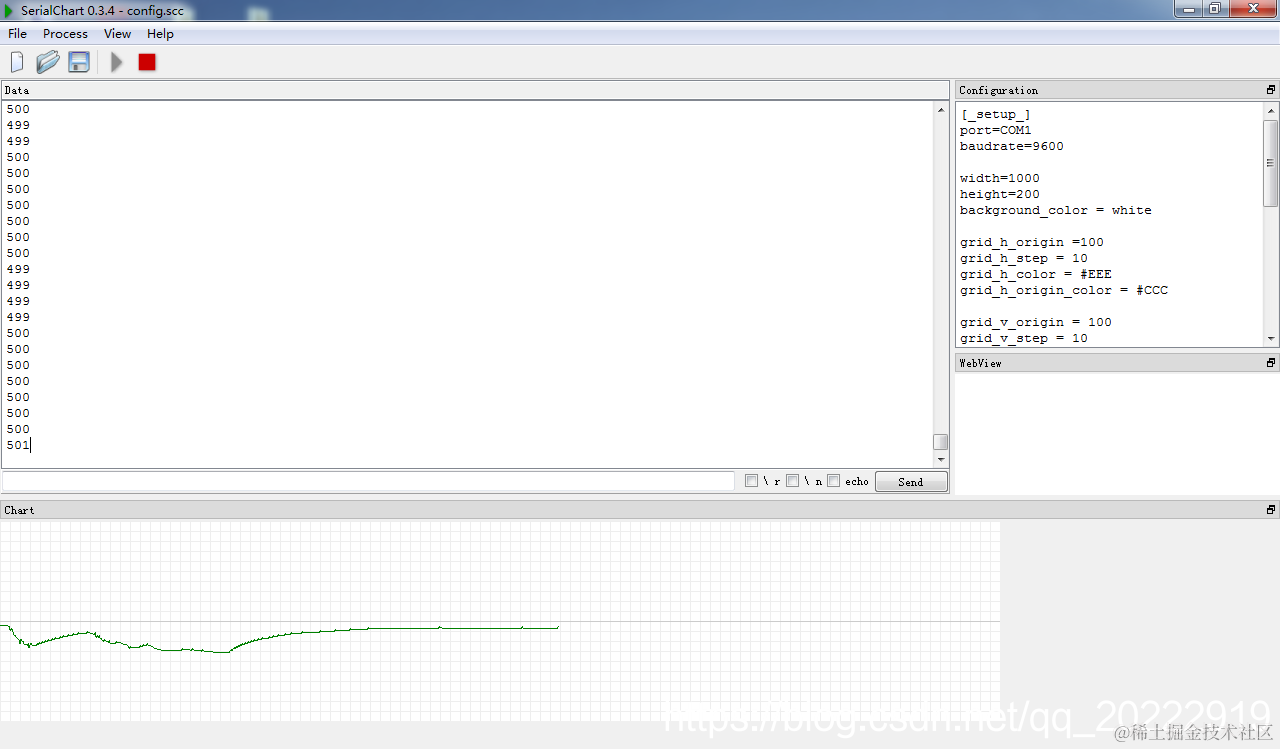
Task: Click the grid_h_step = 10 line
Action: point(1024,258)
